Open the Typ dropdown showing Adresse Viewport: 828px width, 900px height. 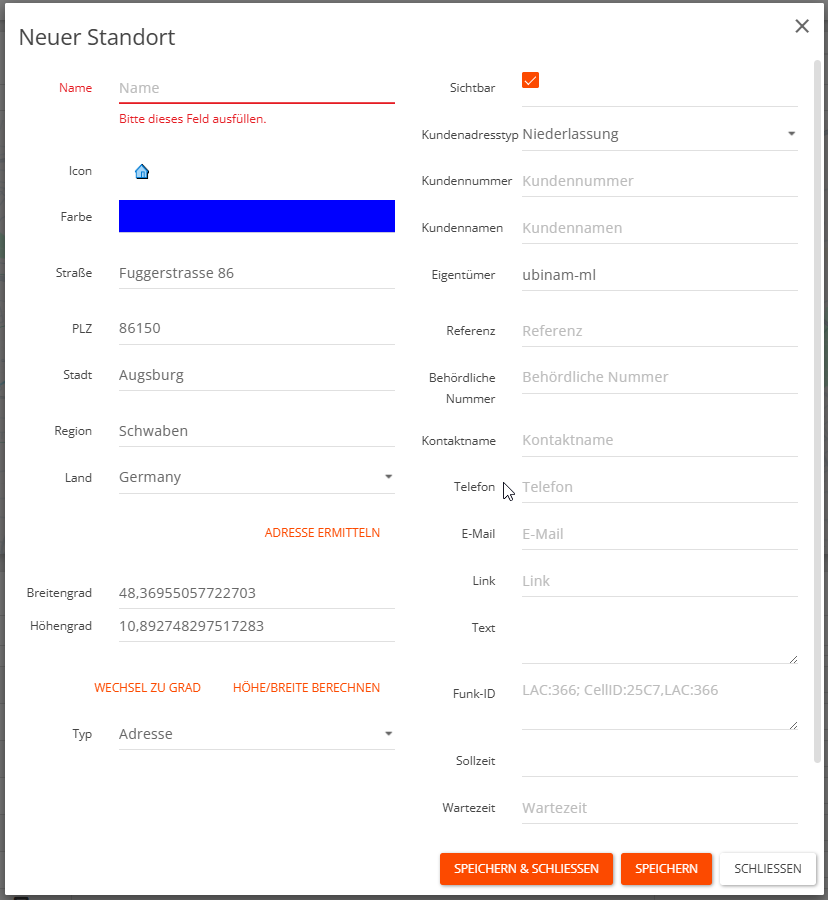click(x=256, y=734)
